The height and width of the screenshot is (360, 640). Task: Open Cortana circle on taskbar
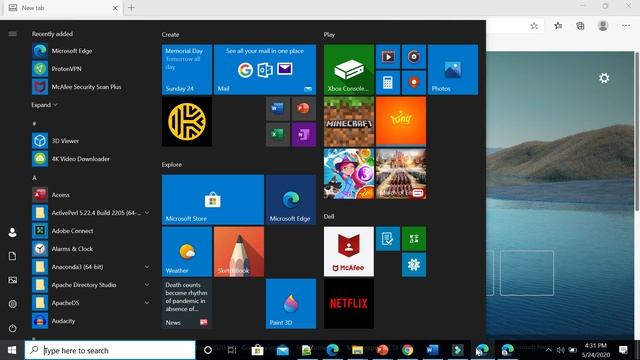coord(208,350)
